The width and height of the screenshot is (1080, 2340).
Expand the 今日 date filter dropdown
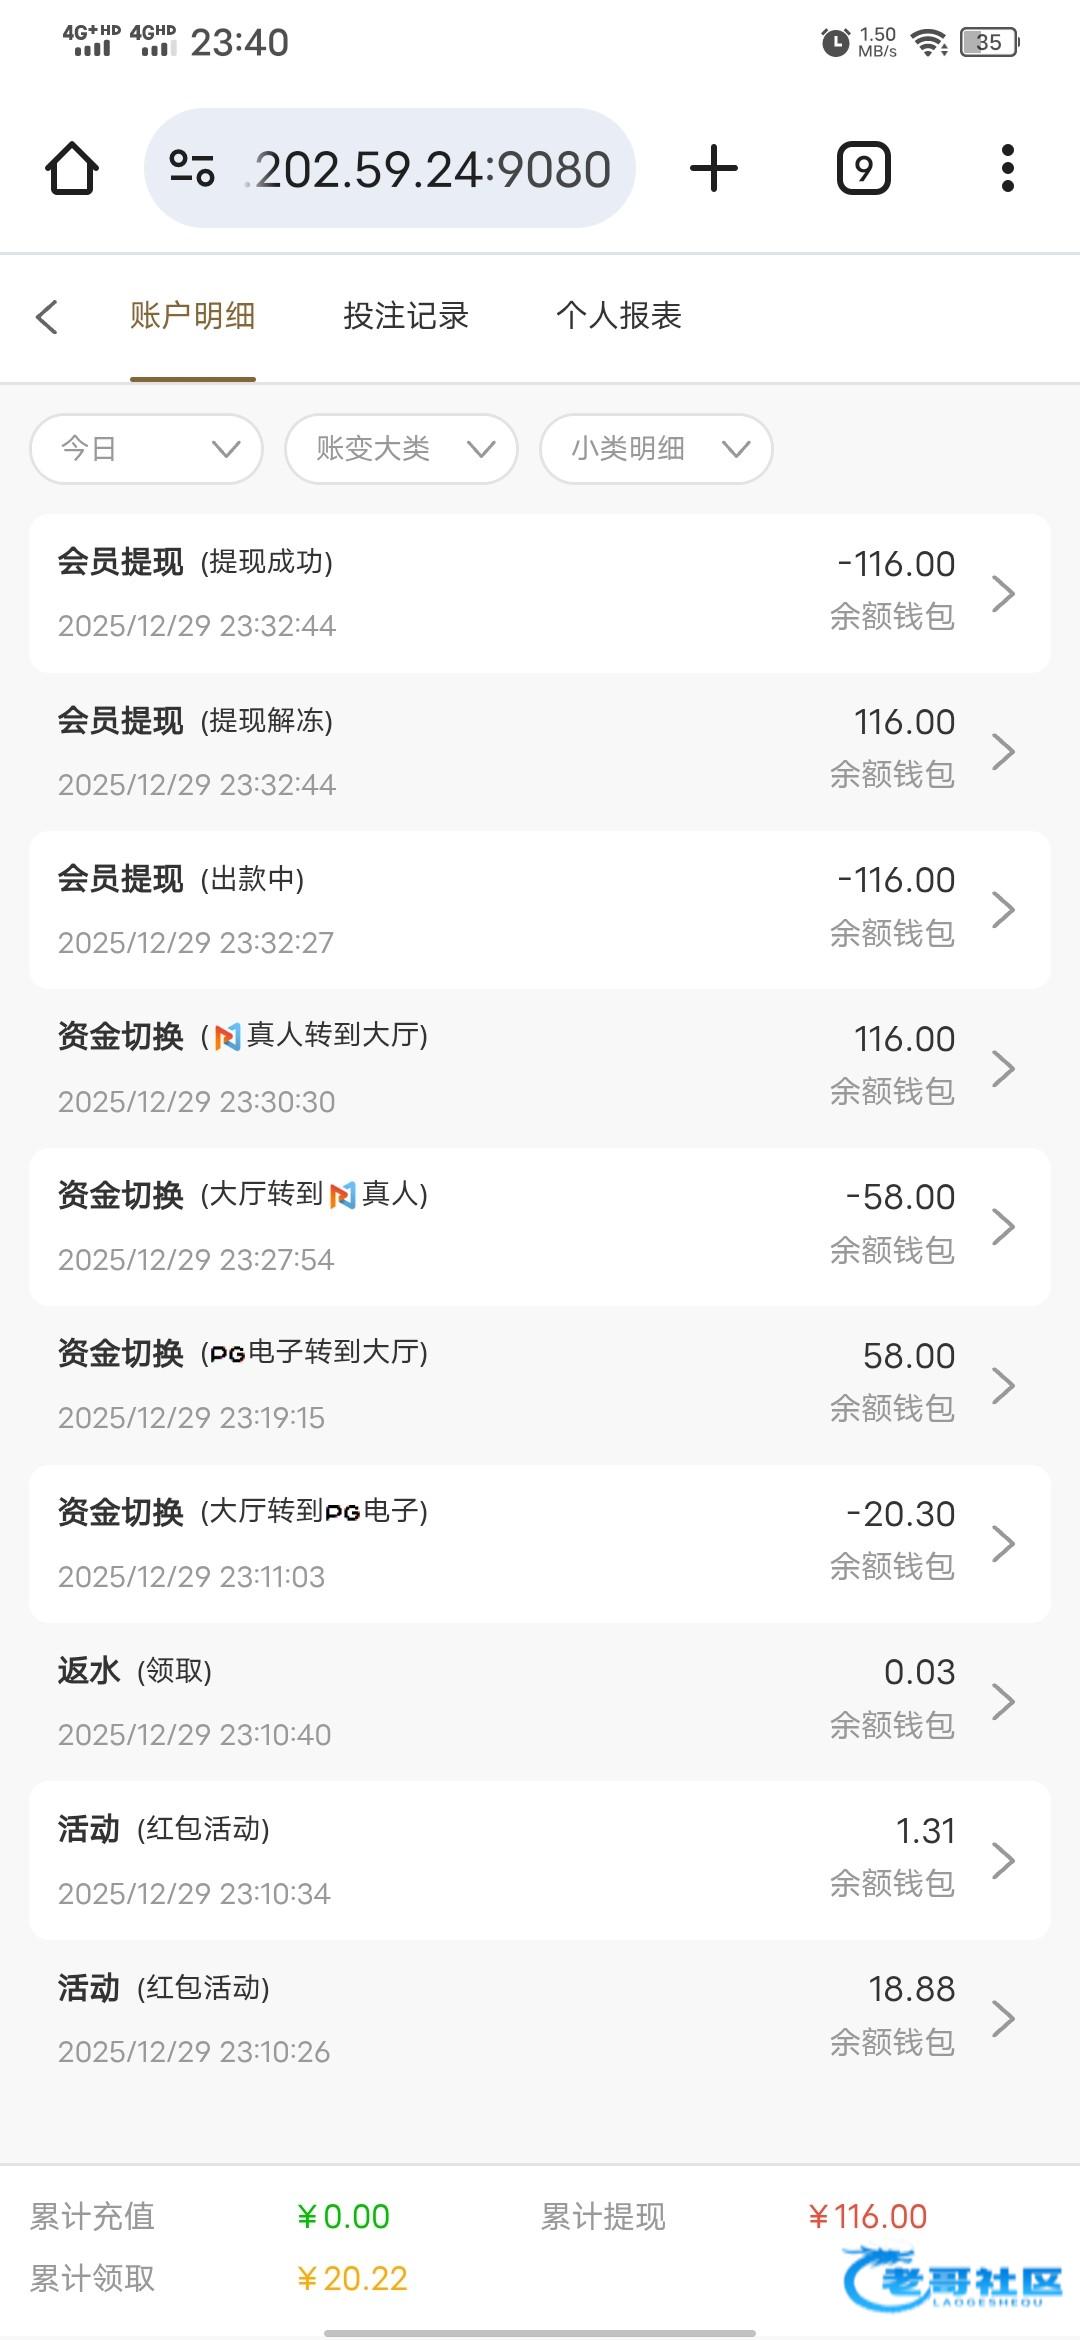click(x=147, y=449)
